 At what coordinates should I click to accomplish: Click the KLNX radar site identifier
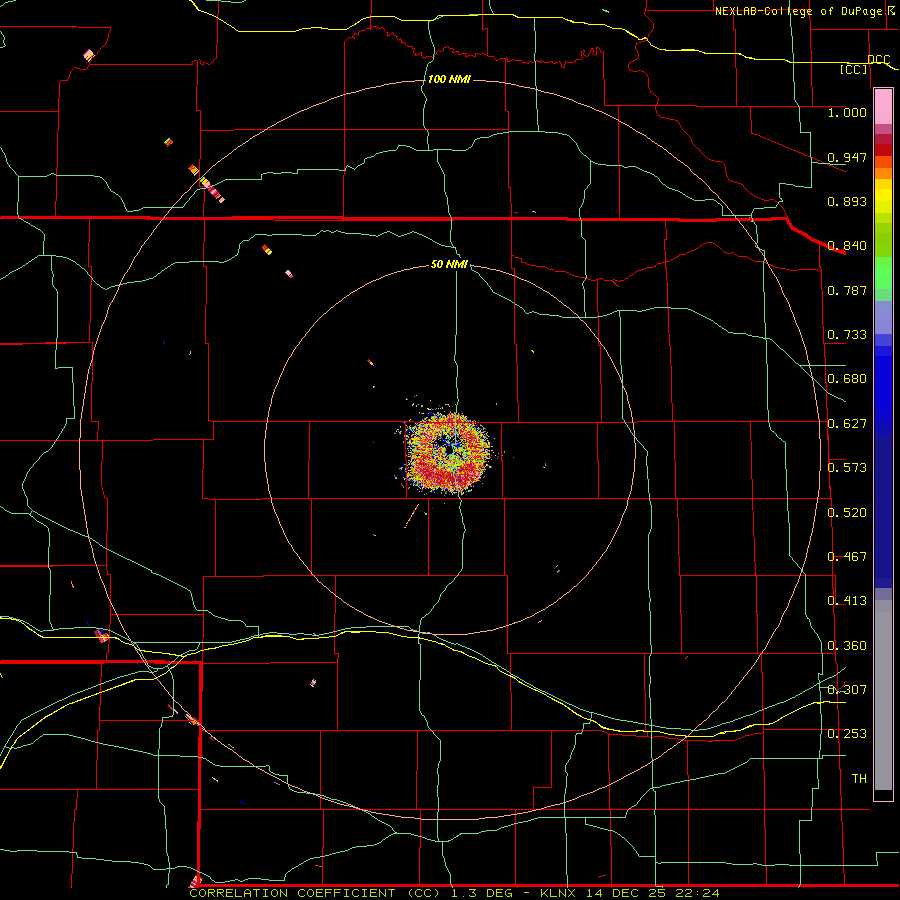(x=560, y=893)
